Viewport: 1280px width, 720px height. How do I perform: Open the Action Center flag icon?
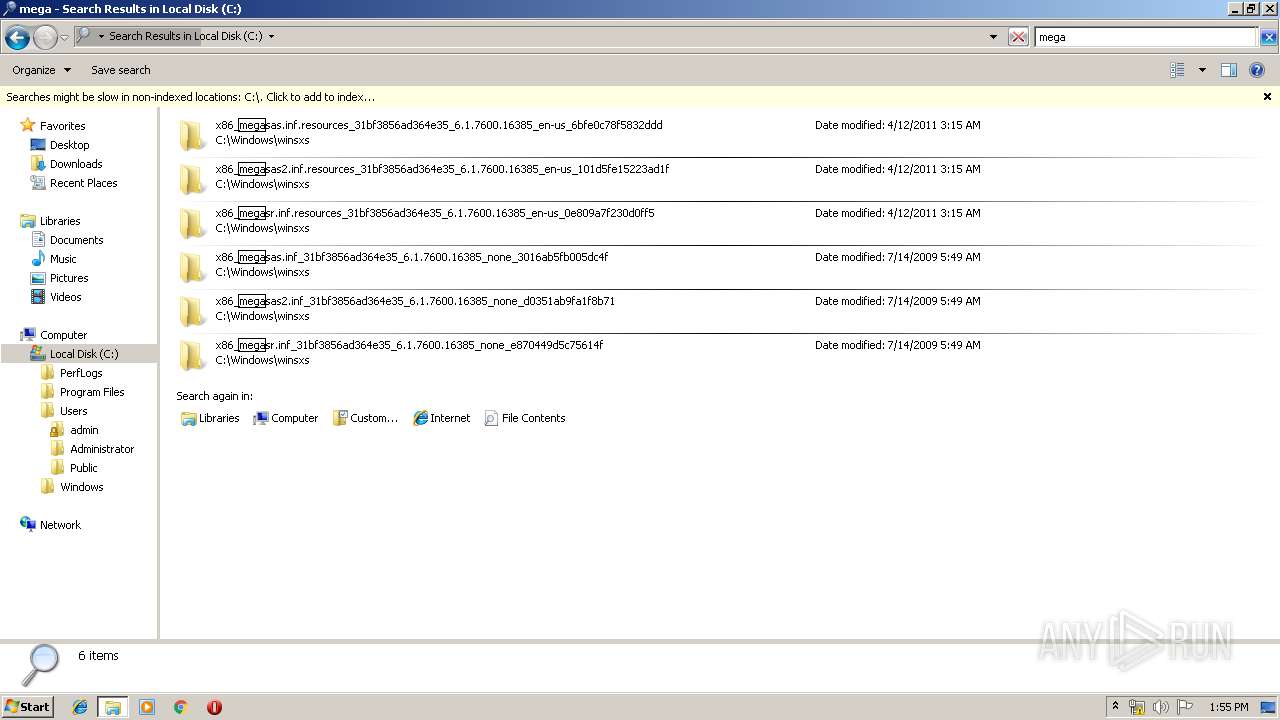click(1185, 707)
